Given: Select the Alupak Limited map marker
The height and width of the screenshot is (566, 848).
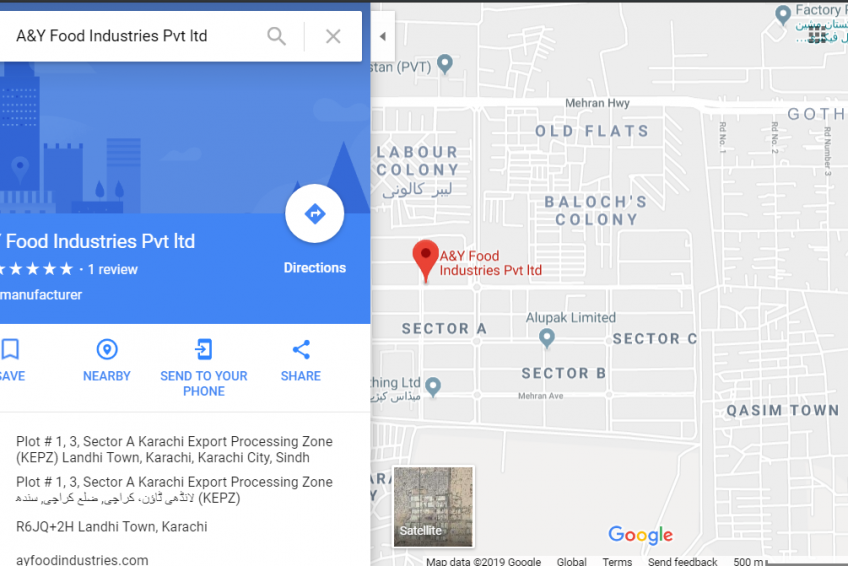Looking at the screenshot, I should (x=547, y=338).
